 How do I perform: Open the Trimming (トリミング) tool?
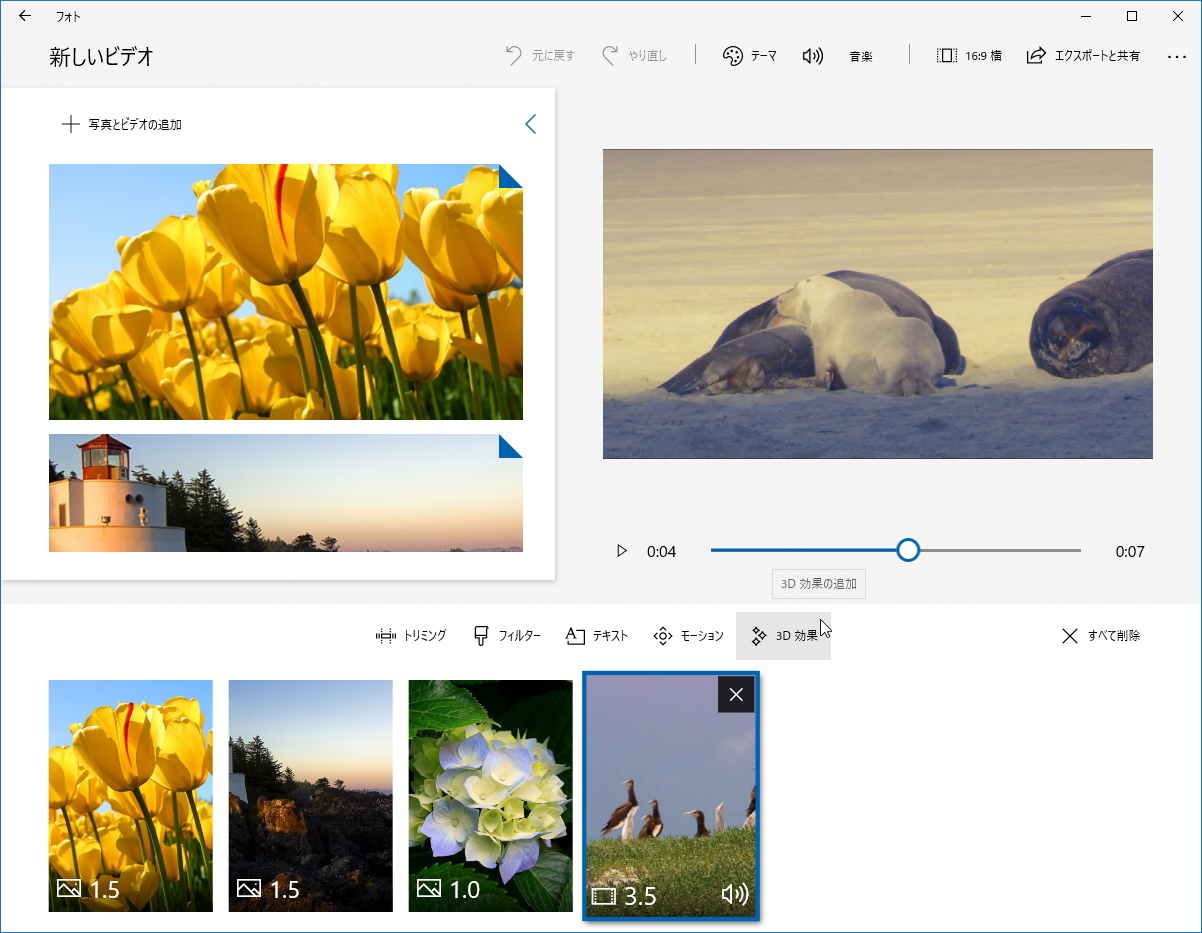pyautogui.click(x=411, y=636)
